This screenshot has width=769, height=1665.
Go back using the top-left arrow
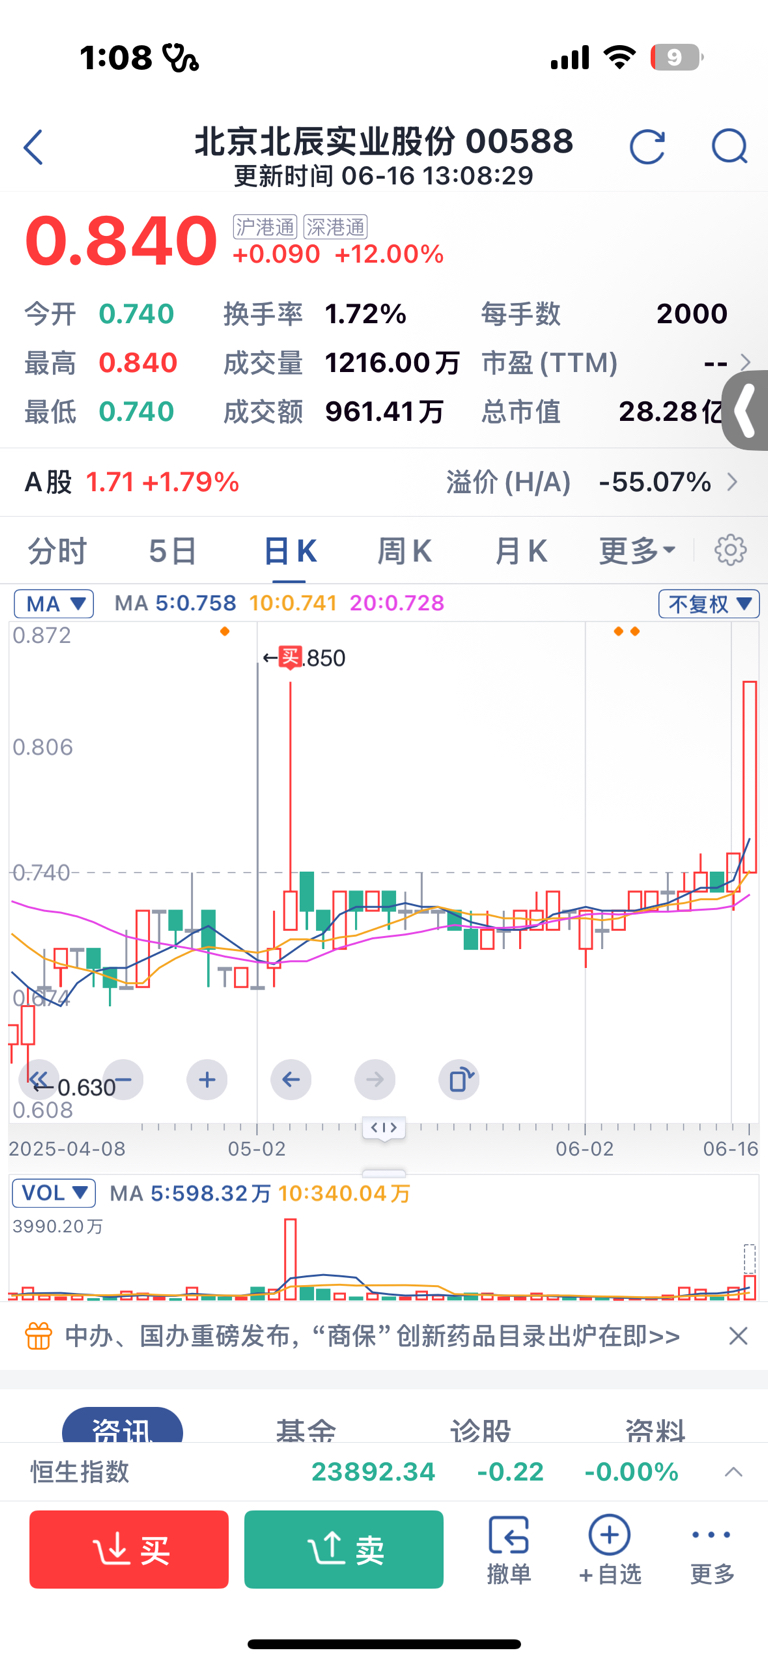tap(33, 147)
